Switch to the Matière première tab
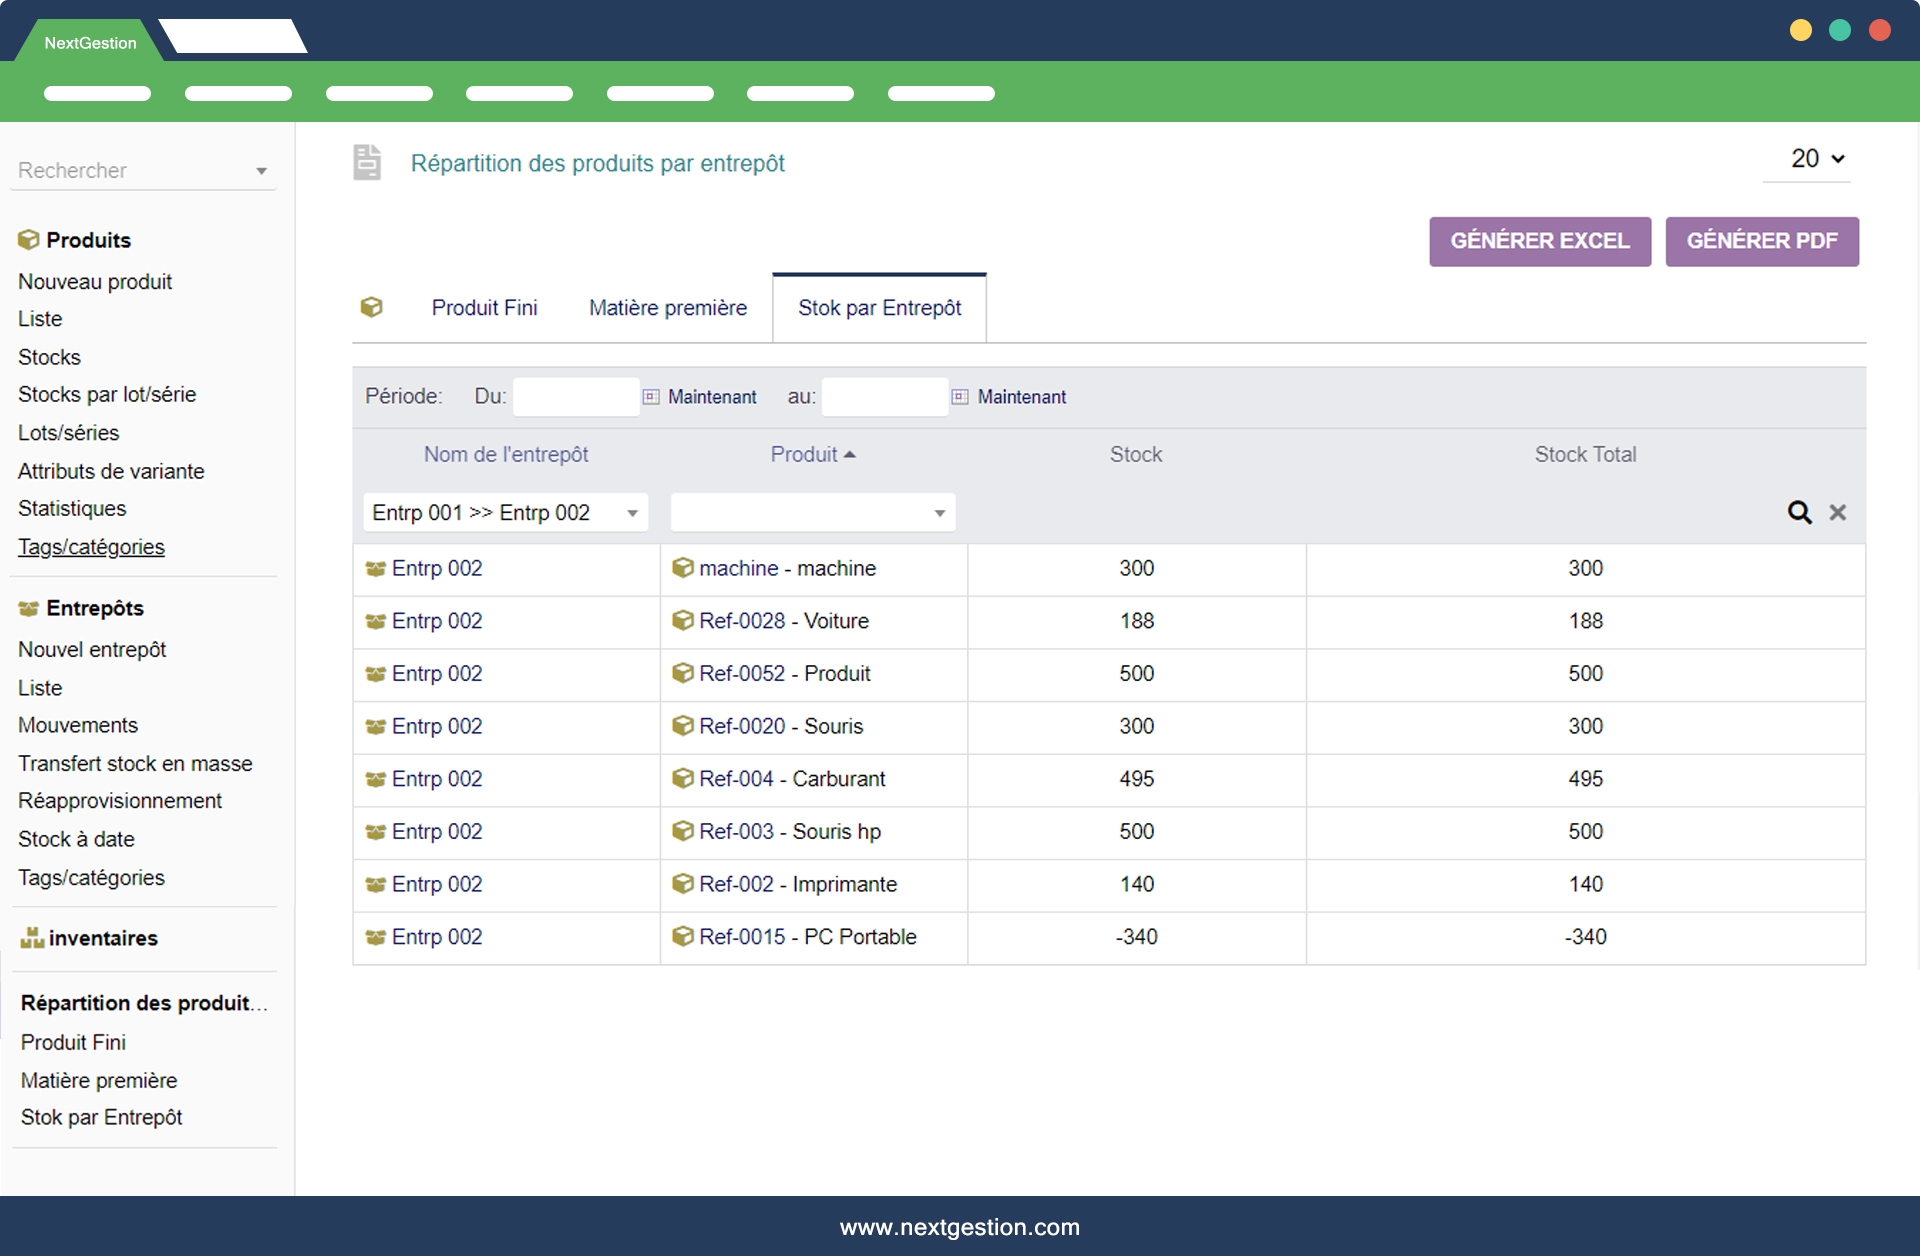The height and width of the screenshot is (1256, 1920). point(667,308)
